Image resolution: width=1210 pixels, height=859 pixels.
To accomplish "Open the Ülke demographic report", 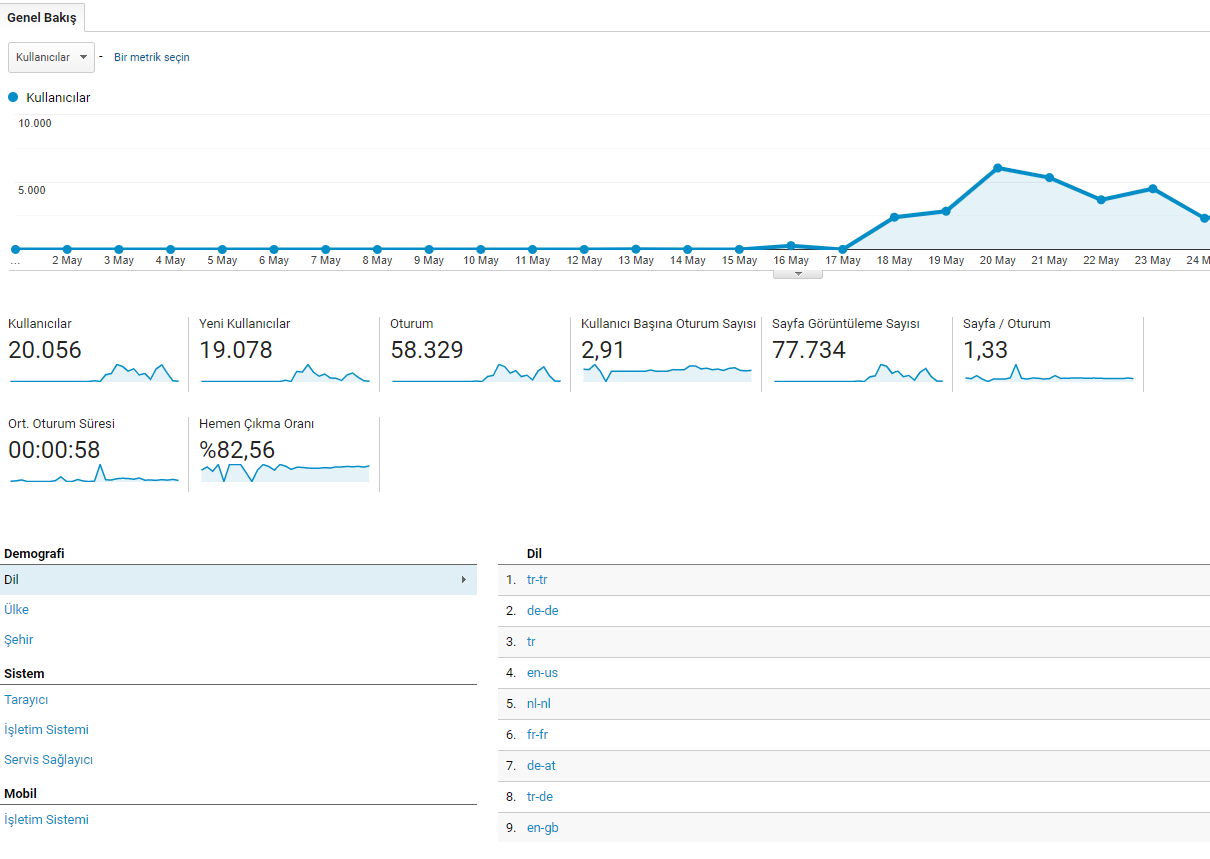I will [17, 610].
